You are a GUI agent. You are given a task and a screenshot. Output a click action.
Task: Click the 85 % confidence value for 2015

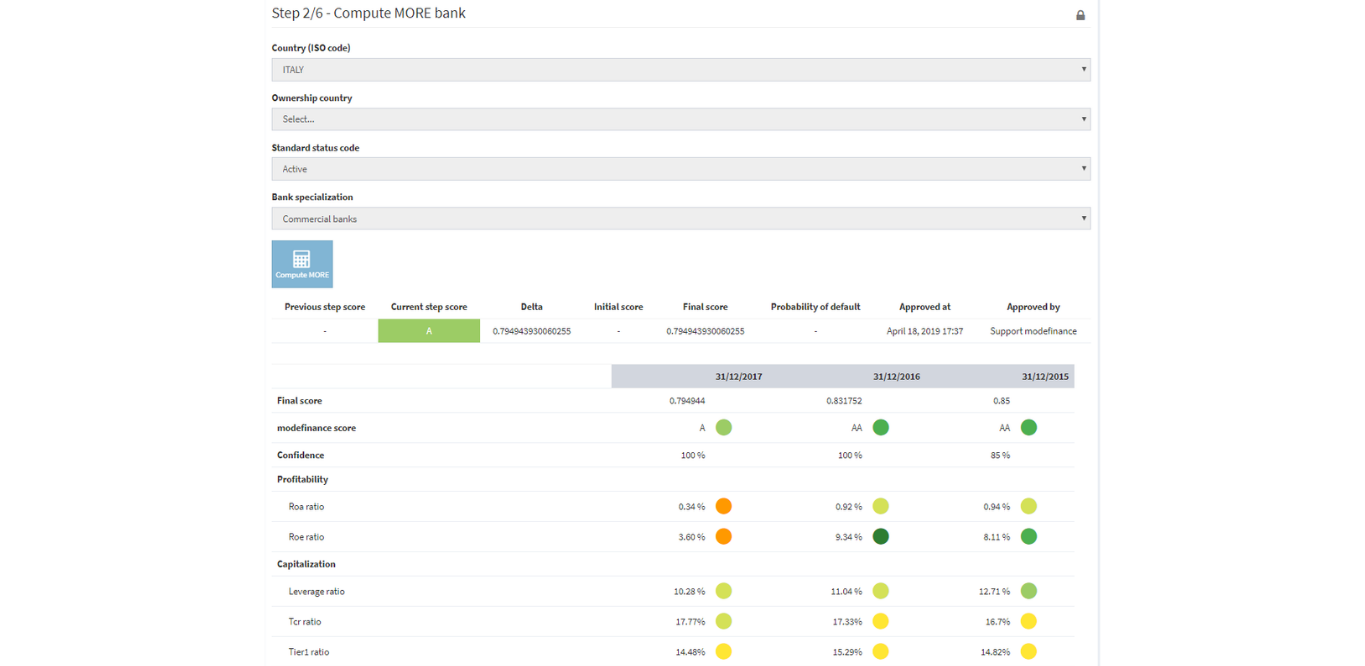coord(998,455)
